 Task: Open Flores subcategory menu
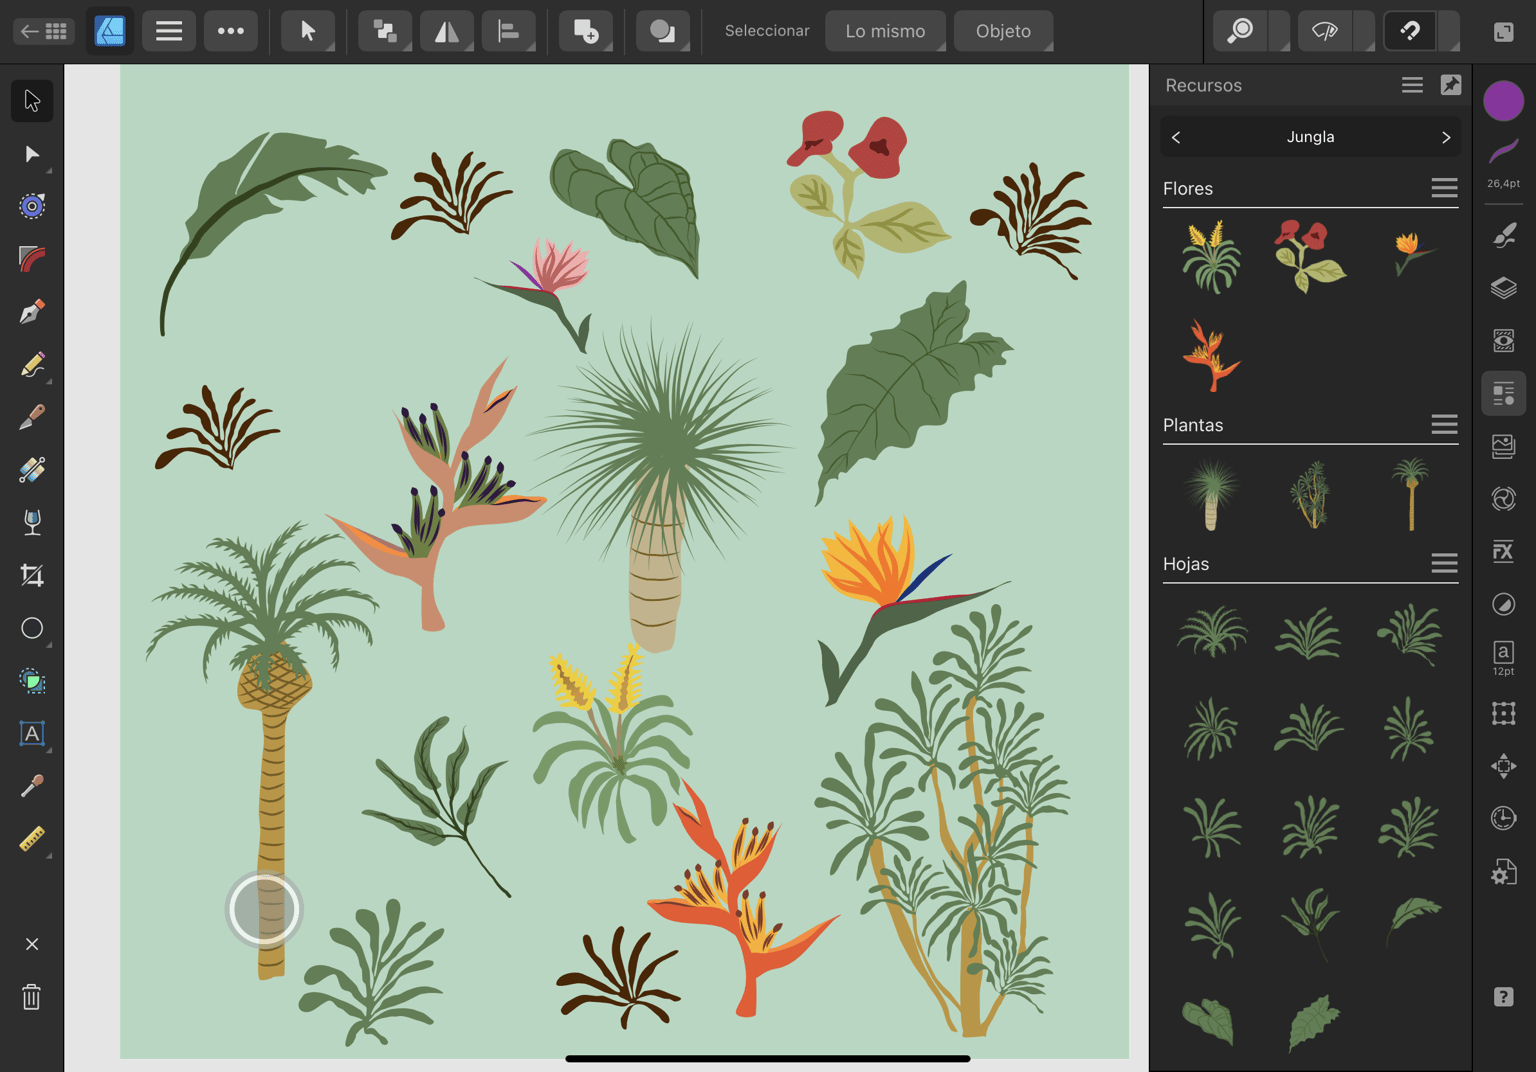[1444, 188]
